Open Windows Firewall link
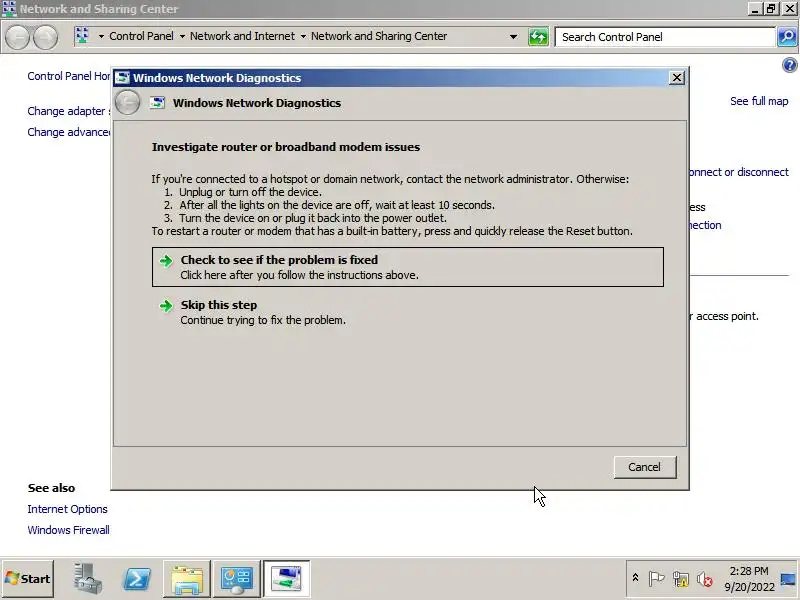 pos(68,530)
